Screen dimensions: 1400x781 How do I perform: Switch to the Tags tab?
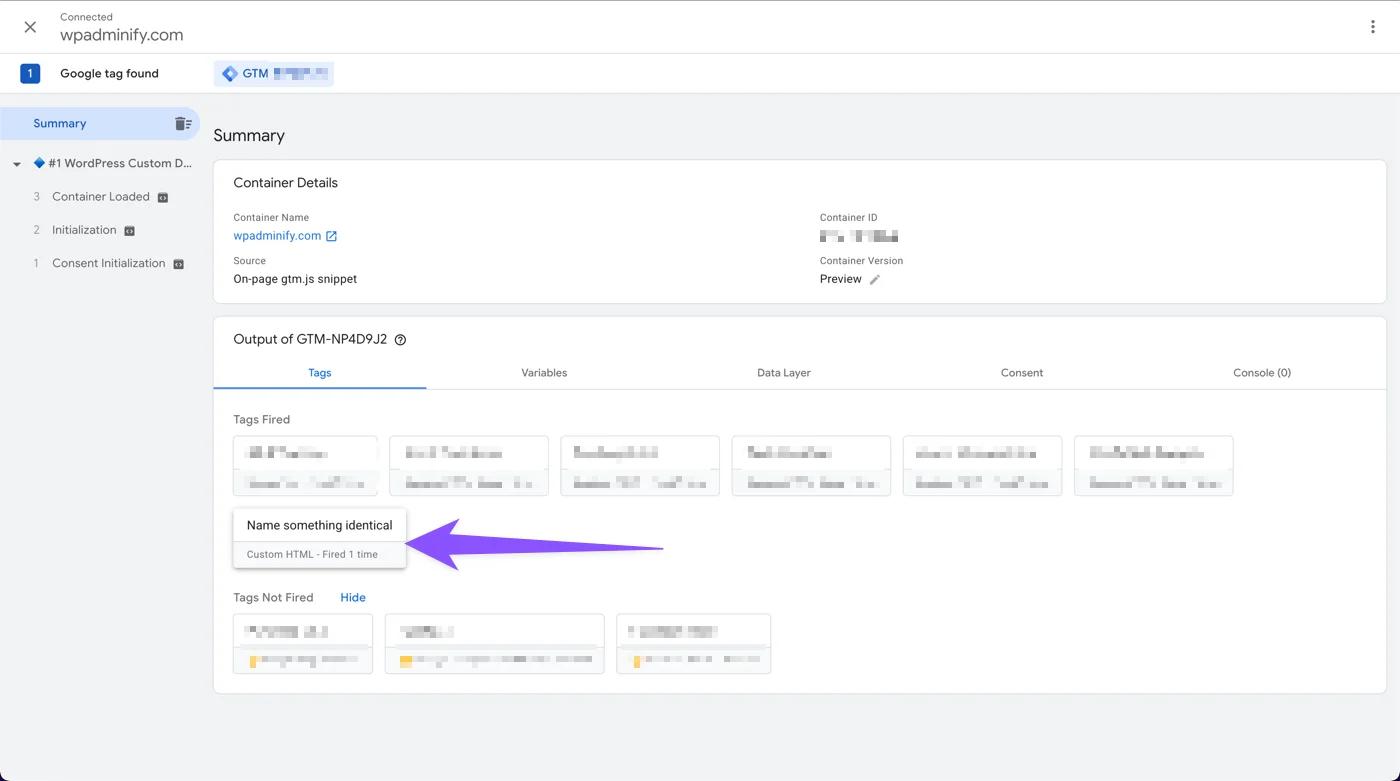pyautogui.click(x=320, y=373)
